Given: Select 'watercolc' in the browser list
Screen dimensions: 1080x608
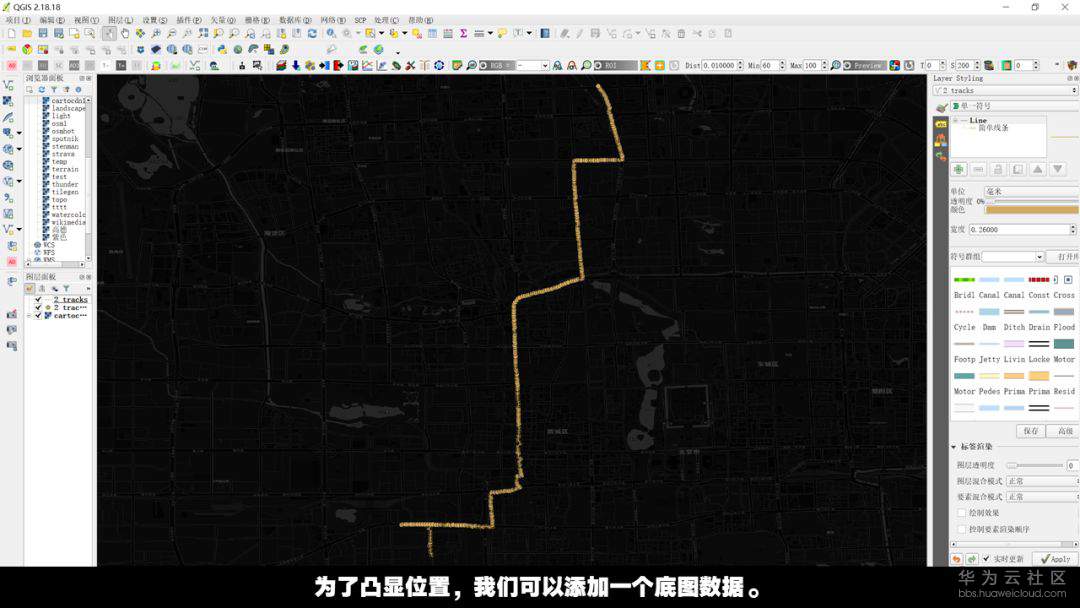Looking at the screenshot, I should (68, 215).
